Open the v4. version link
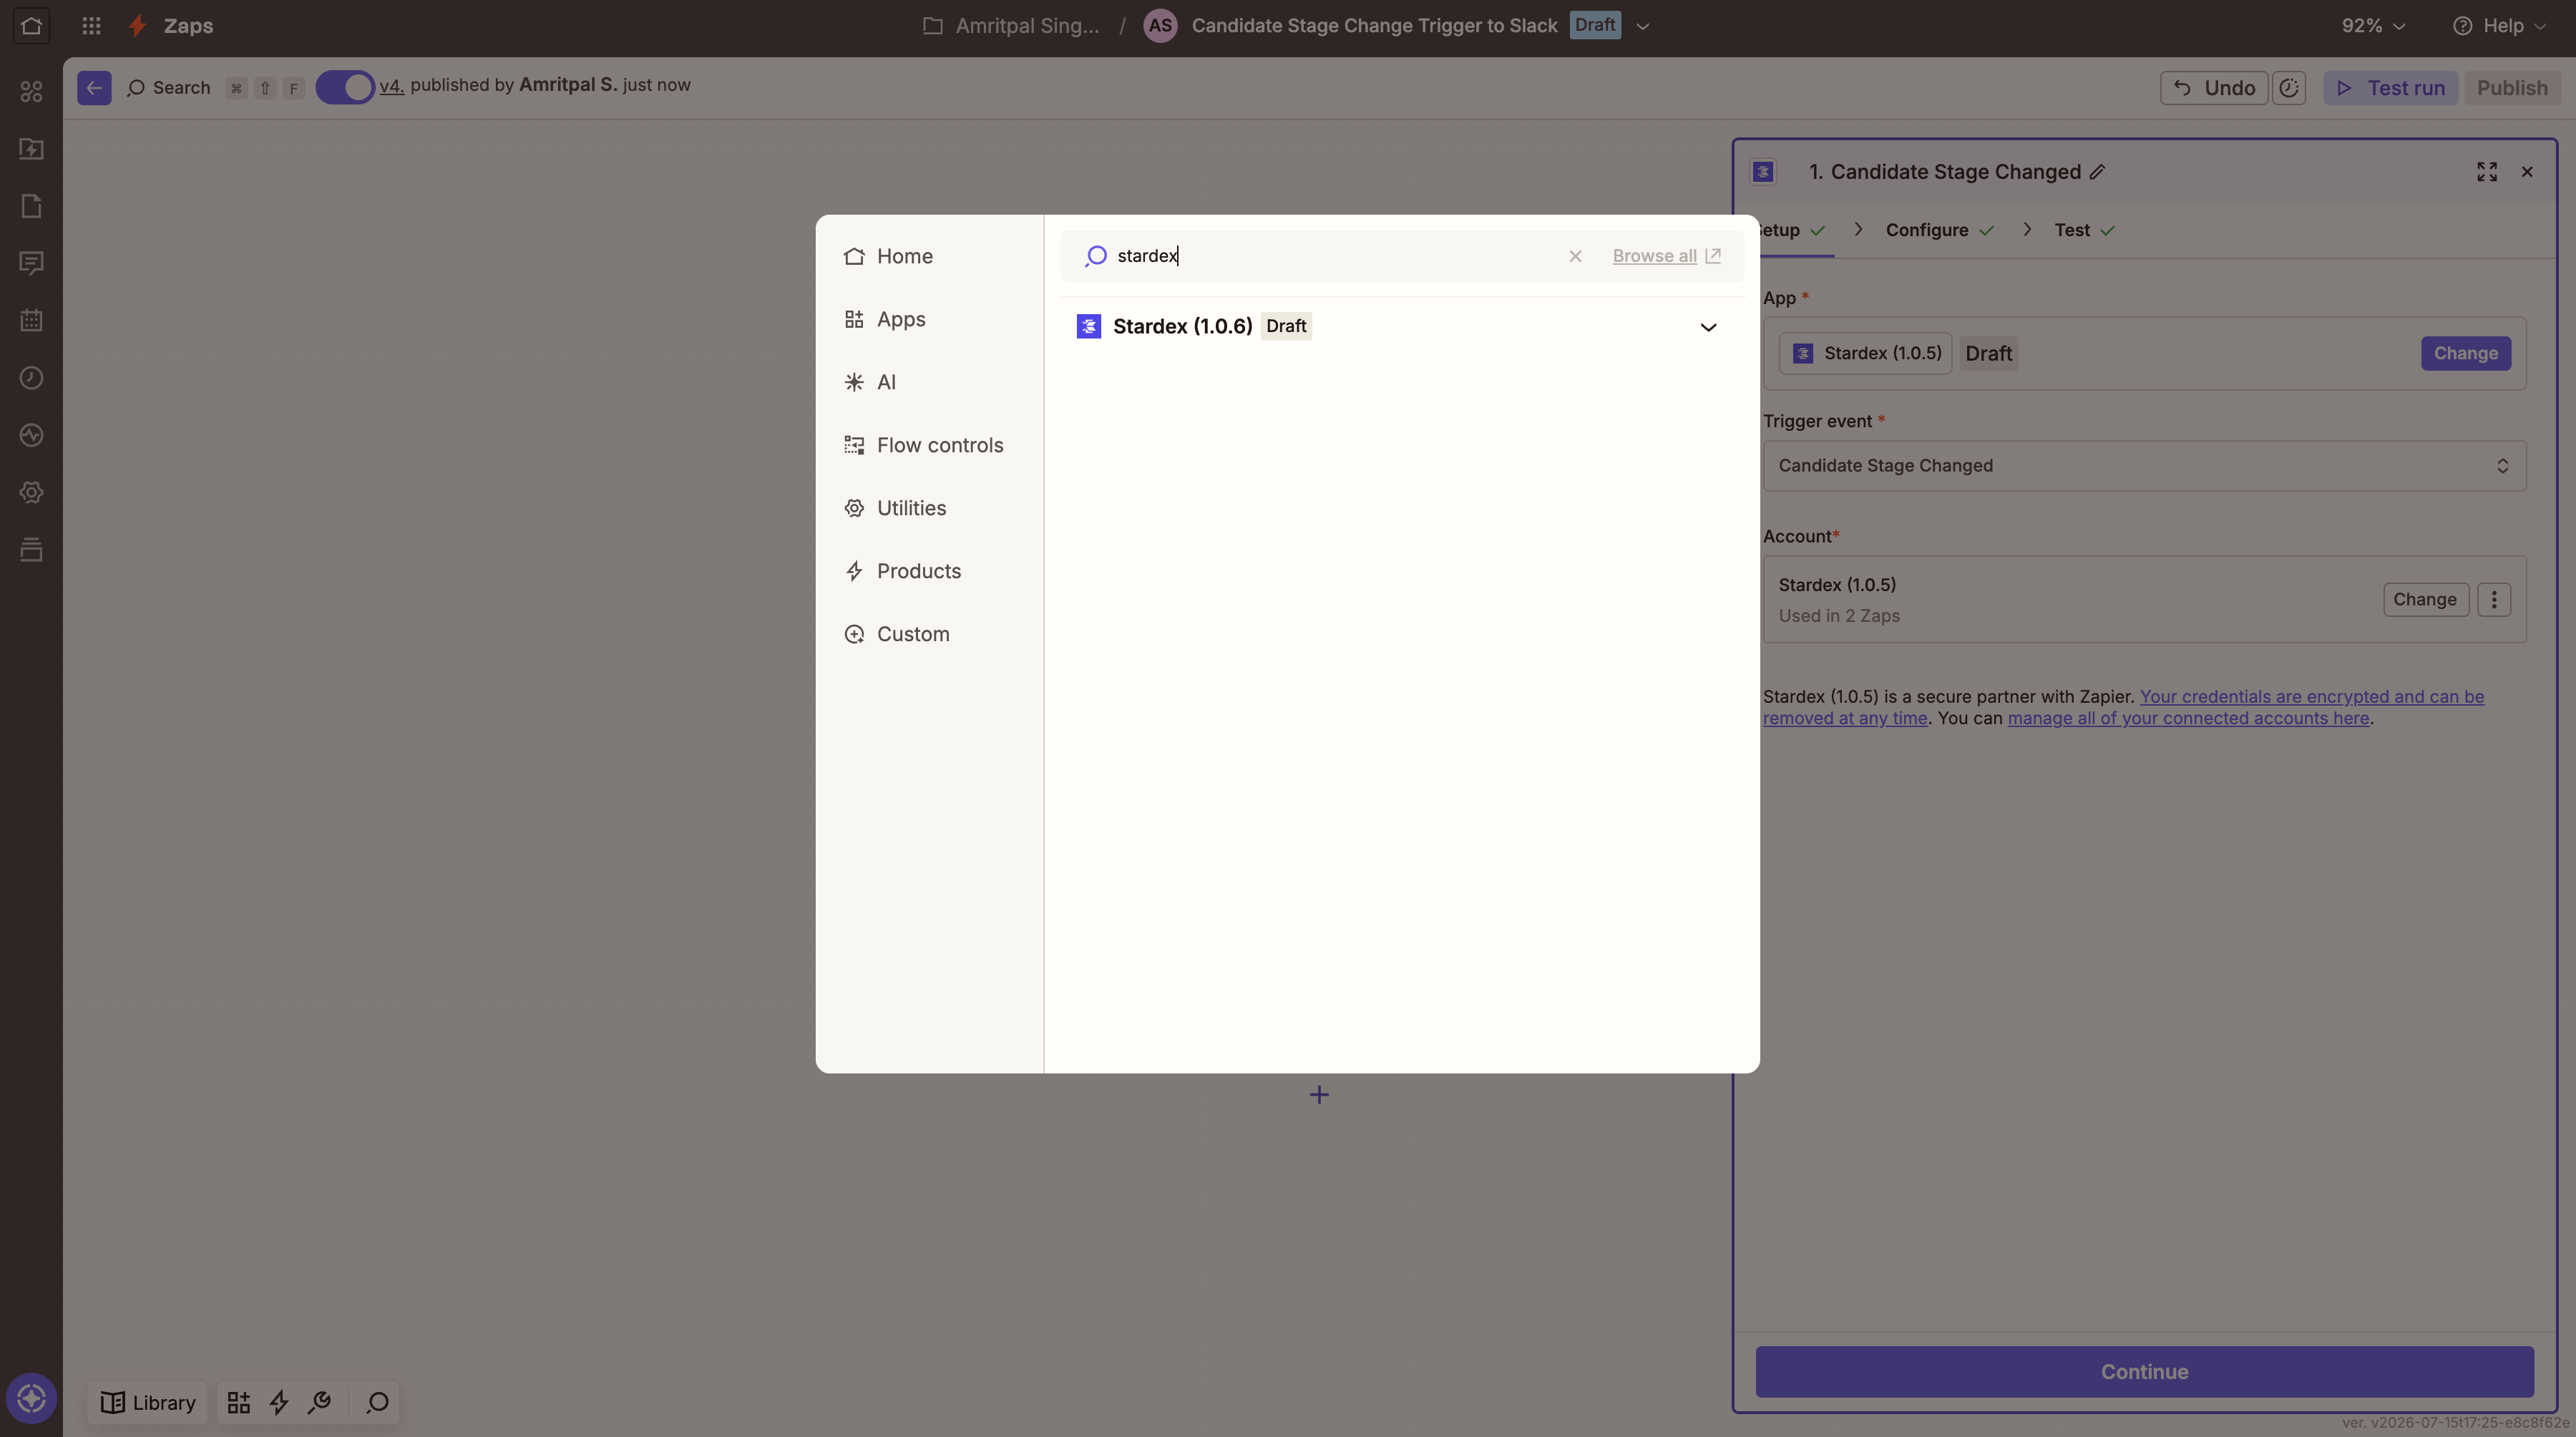Viewport: 2576px width, 1437px height. [x=391, y=86]
